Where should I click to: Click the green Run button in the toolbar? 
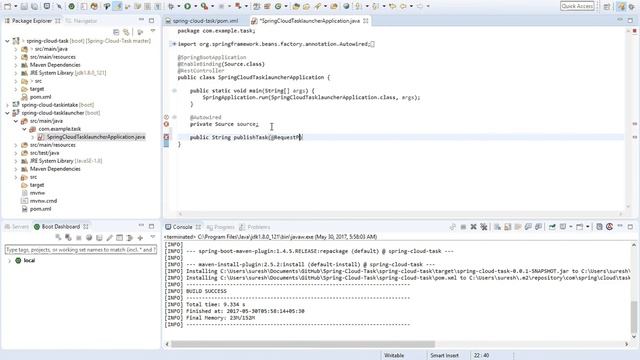pyautogui.click(x=187, y=6)
